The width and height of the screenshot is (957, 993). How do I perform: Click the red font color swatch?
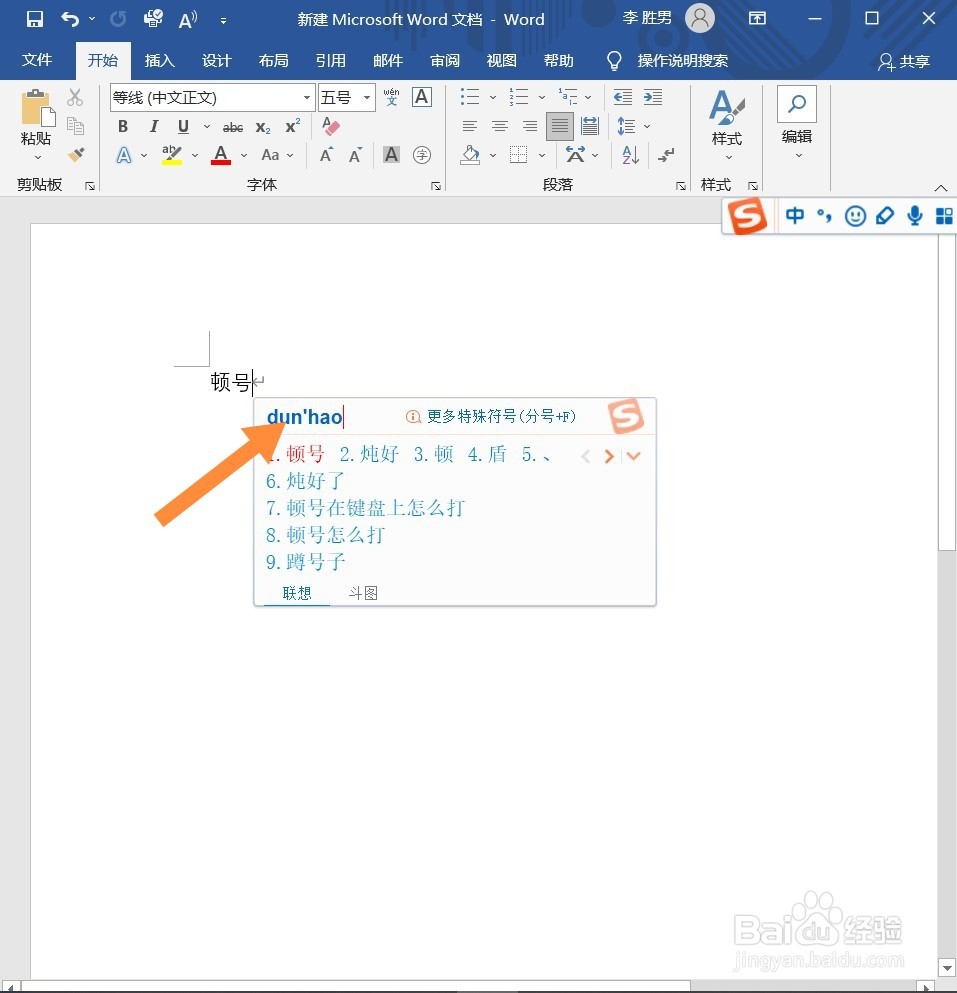220,155
